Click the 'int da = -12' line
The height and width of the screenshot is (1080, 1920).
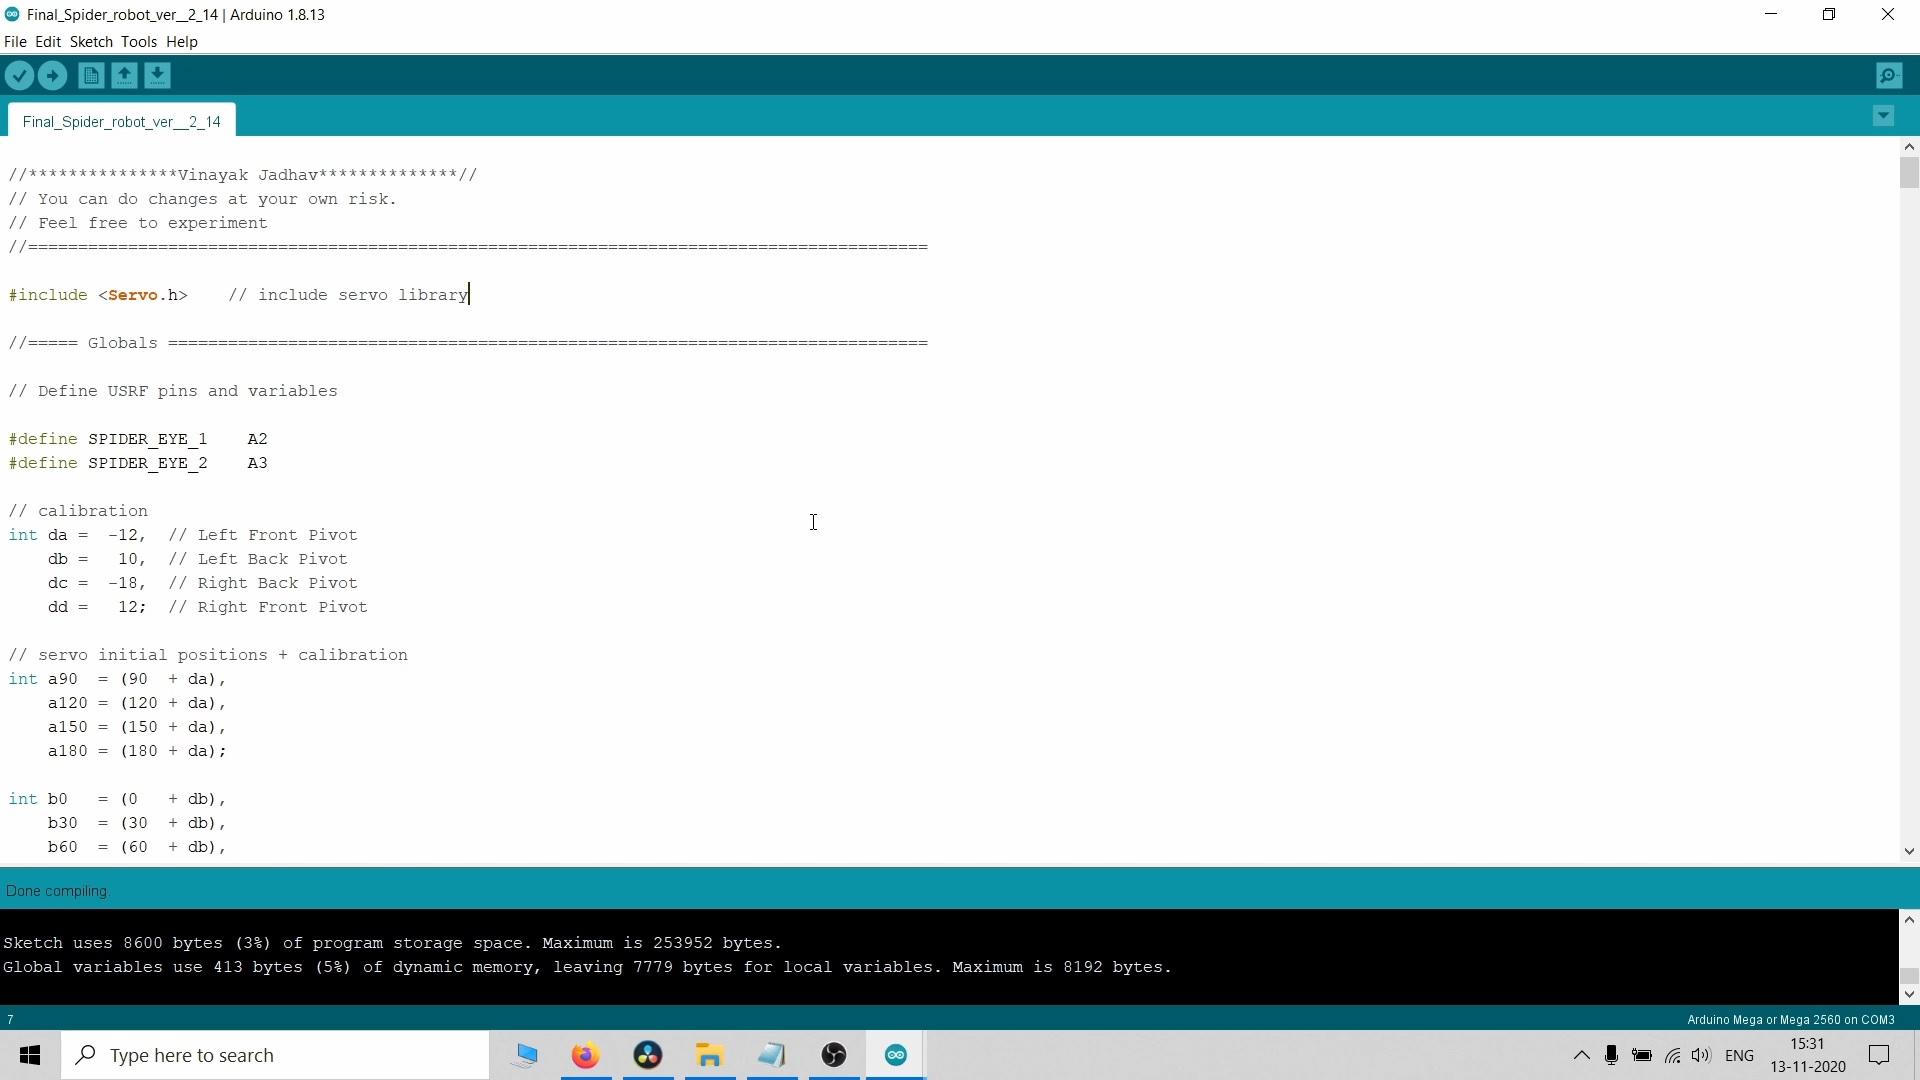[183, 535]
